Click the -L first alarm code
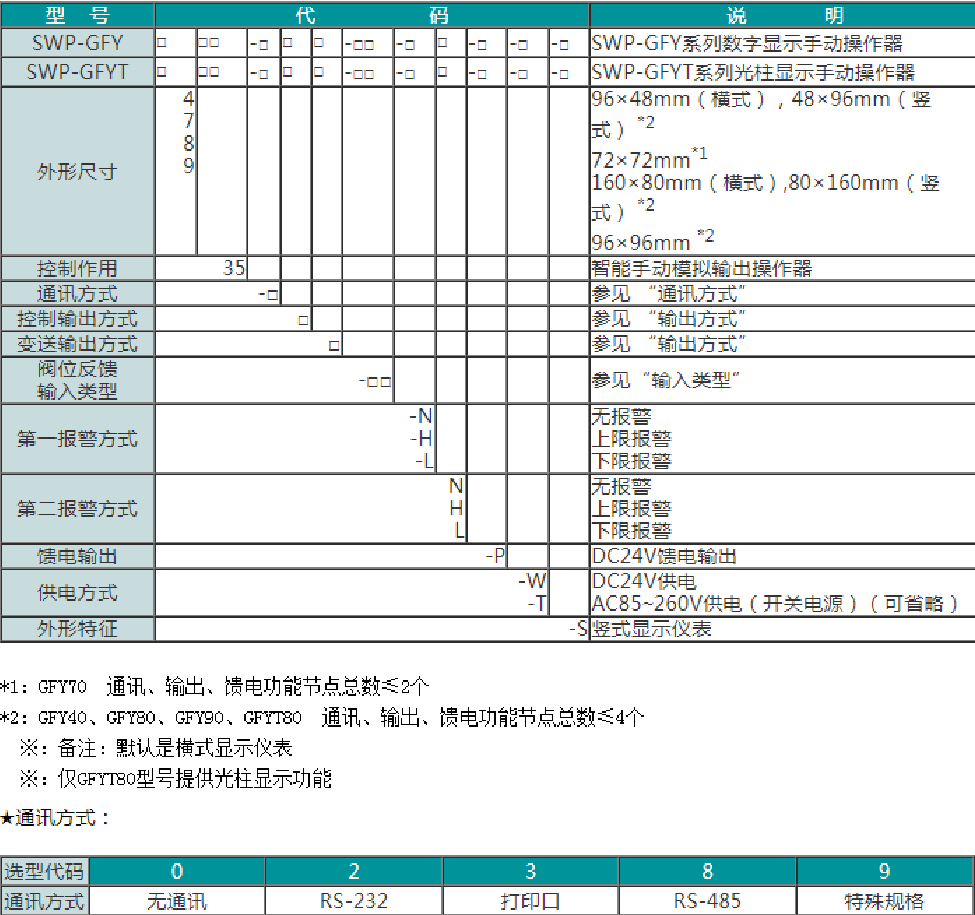Image resolution: width=975 pixels, height=915 pixels. pyautogui.click(x=424, y=461)
